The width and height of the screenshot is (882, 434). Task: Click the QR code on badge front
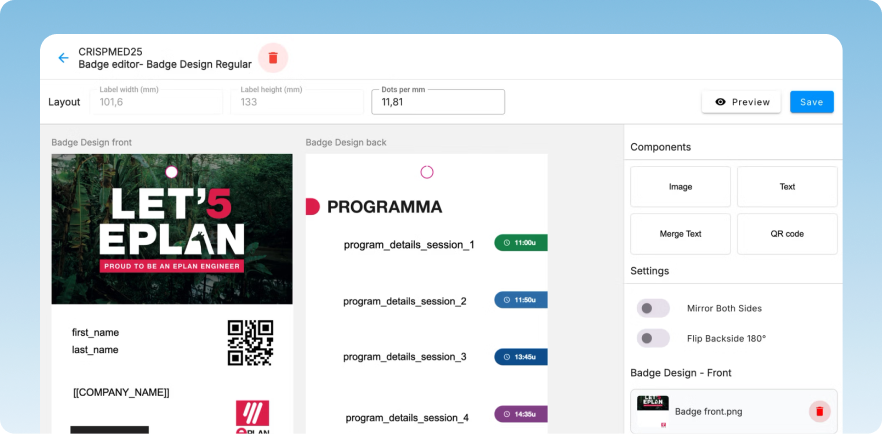[250, 342]
